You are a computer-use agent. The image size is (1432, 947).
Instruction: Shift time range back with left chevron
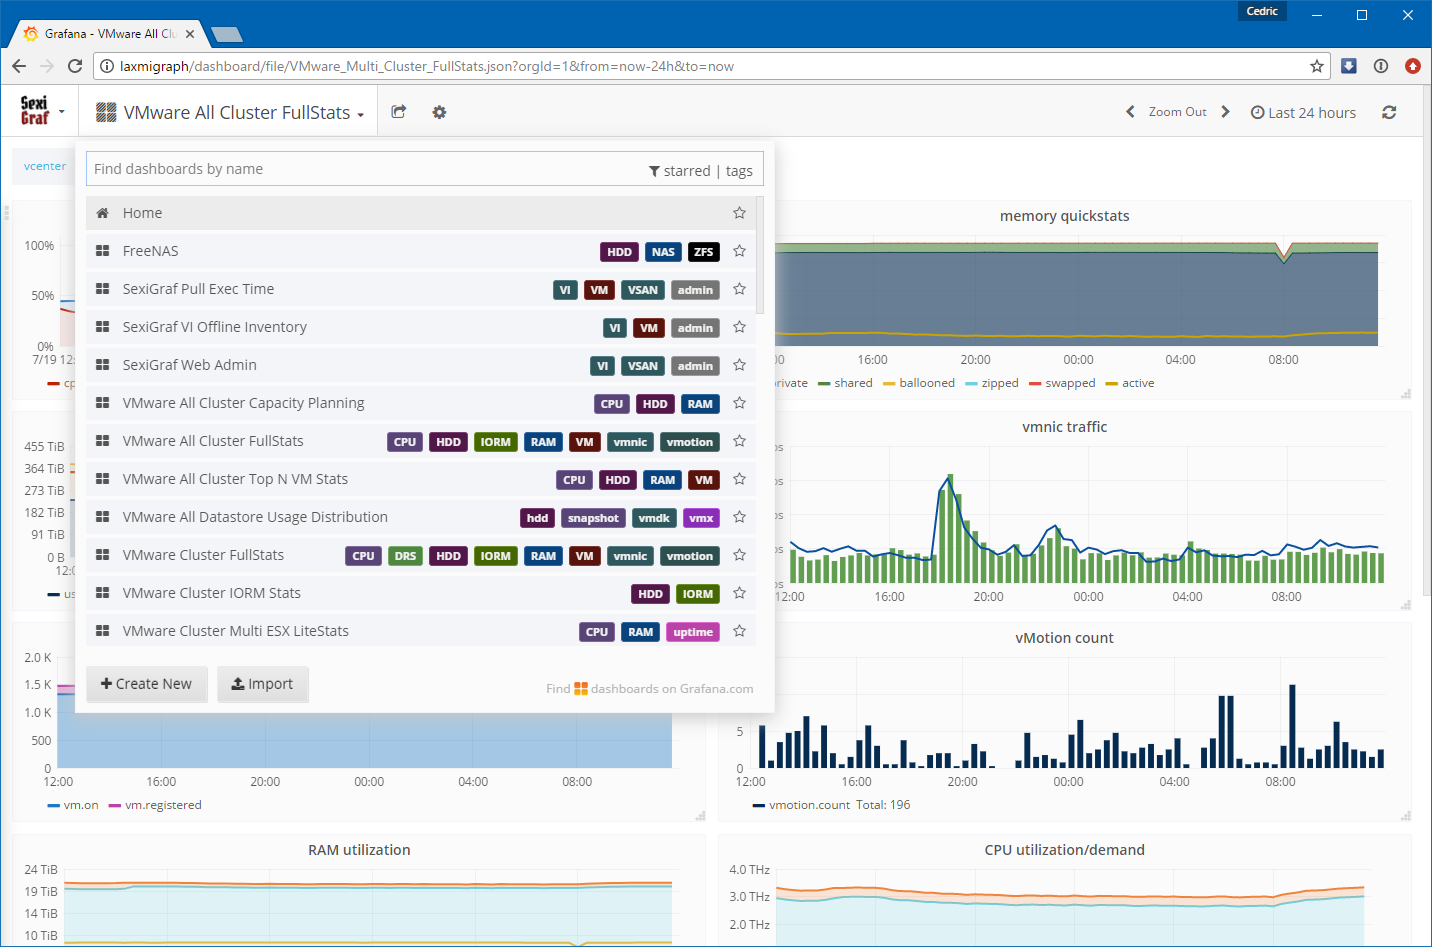tap(1130, 112)
